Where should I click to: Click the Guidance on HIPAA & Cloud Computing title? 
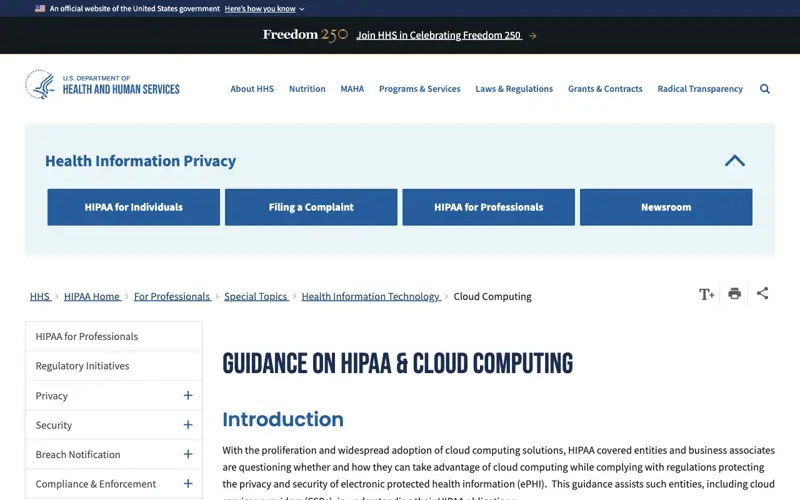point(397,363)
